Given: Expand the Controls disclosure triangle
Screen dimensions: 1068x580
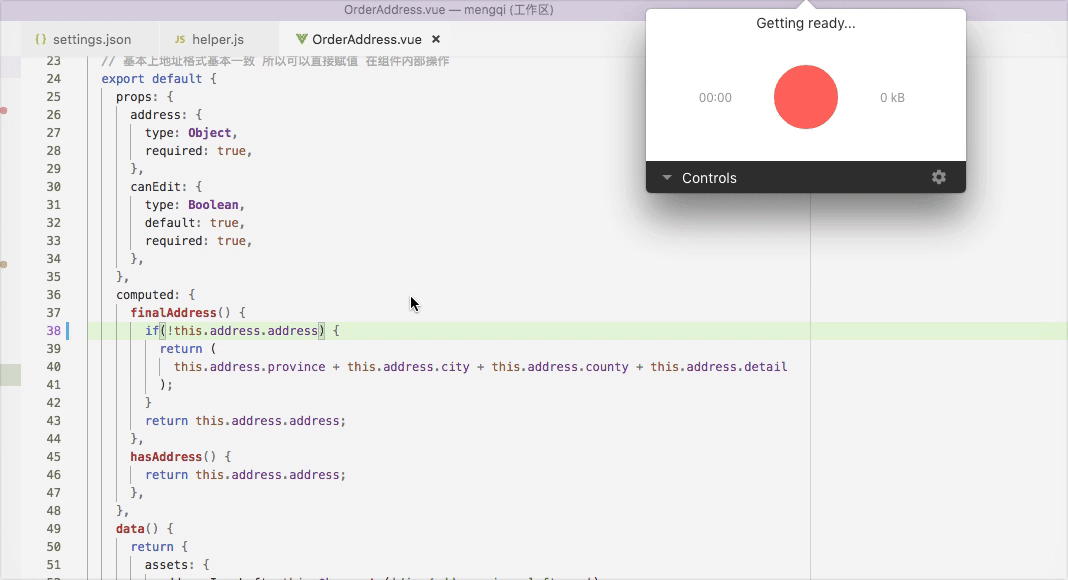Looking at the screenshot, I should pos(667,178).
